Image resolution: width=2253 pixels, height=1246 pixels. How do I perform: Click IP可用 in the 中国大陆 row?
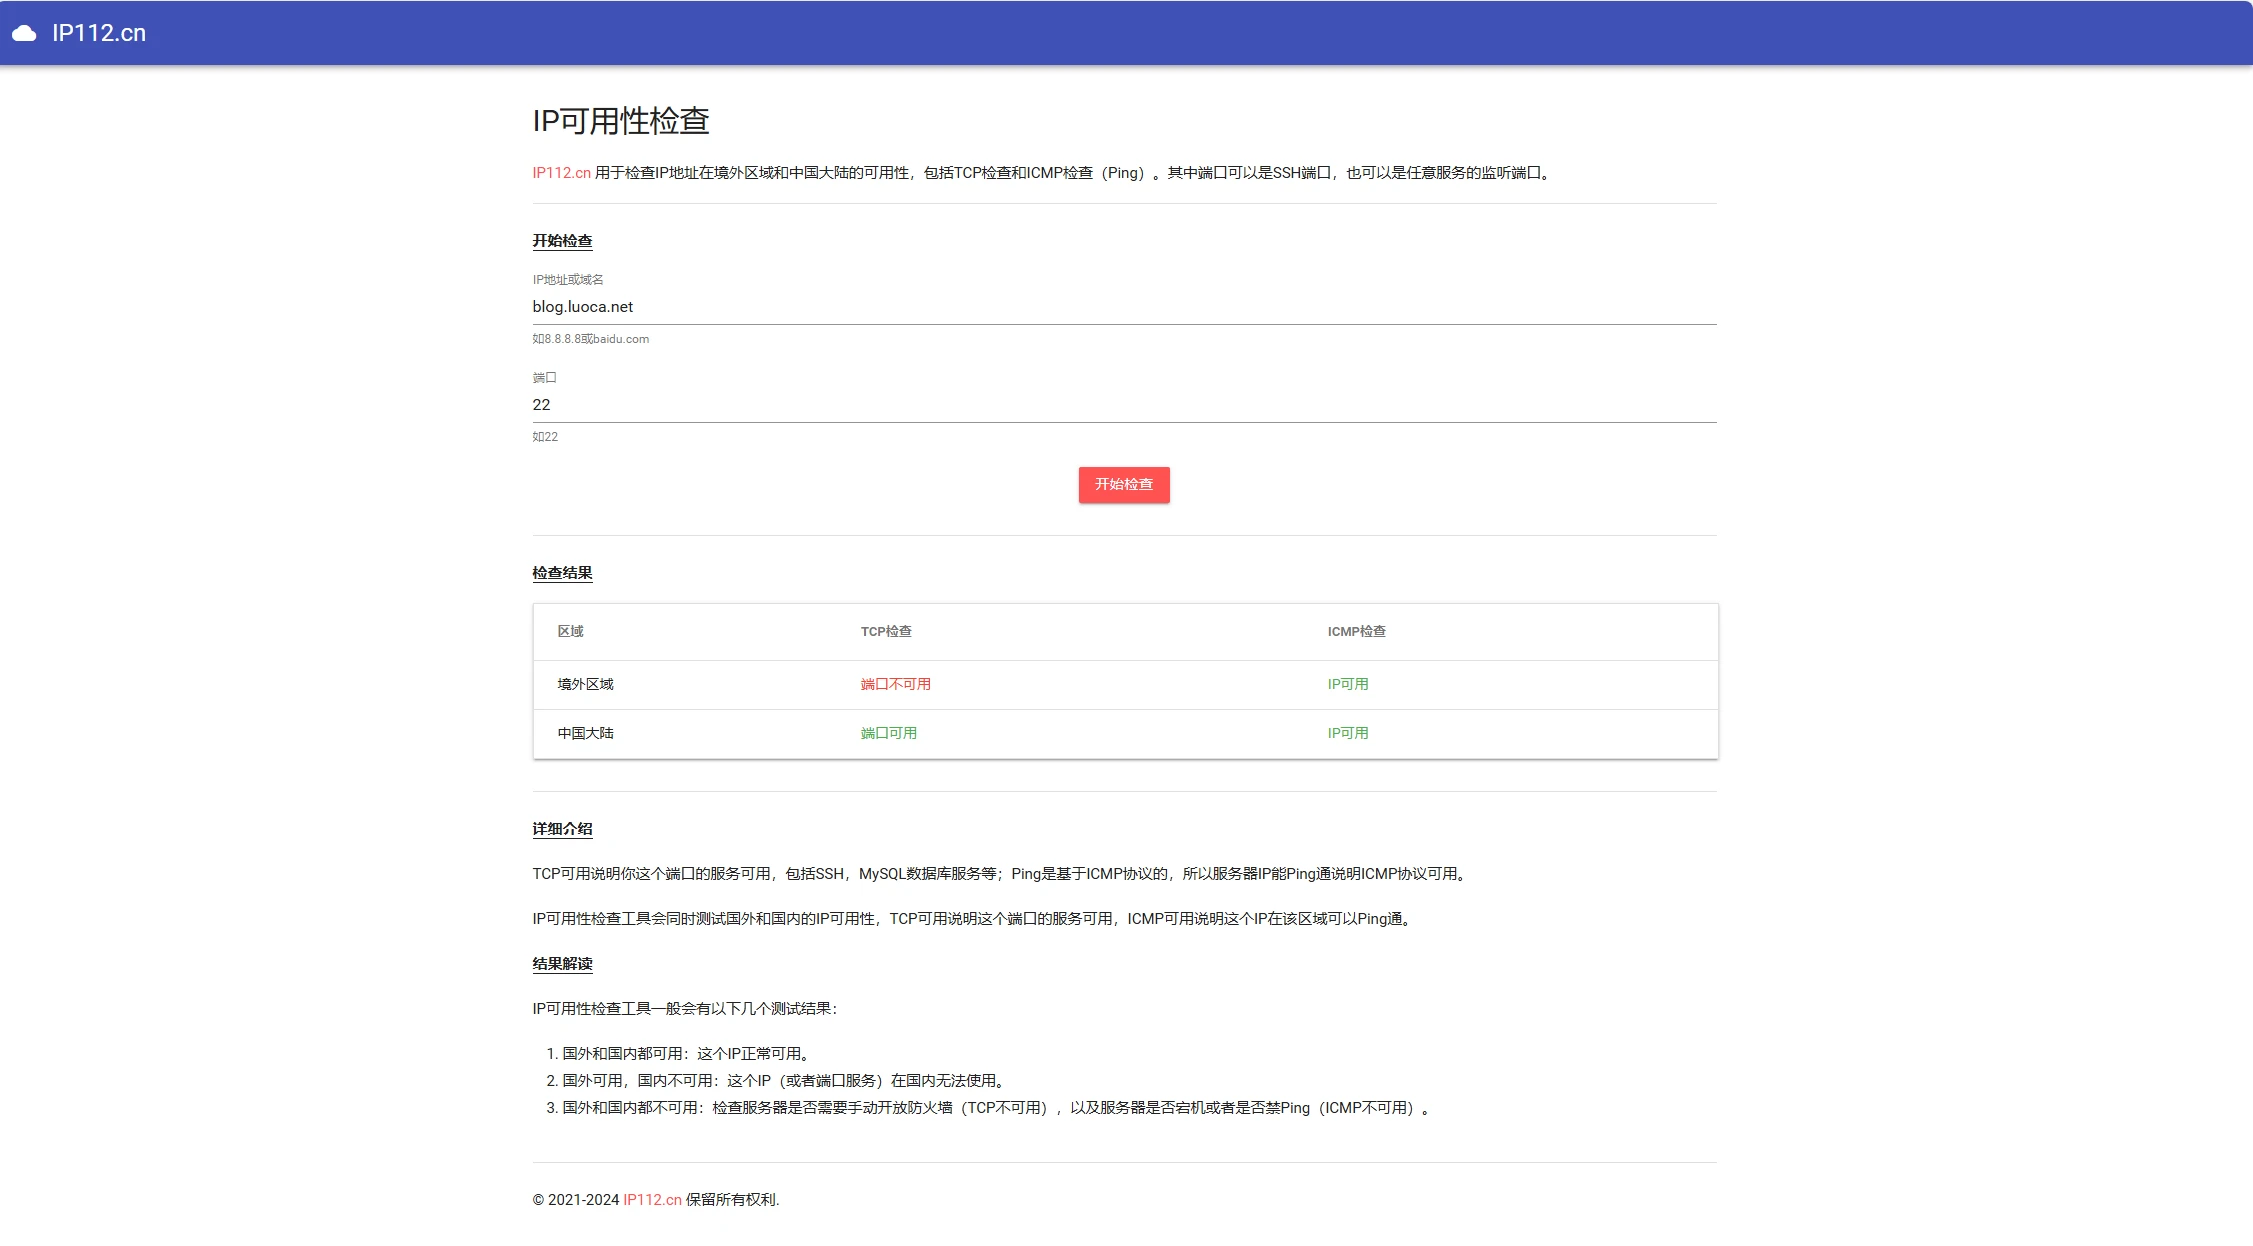coord(1347,733)
